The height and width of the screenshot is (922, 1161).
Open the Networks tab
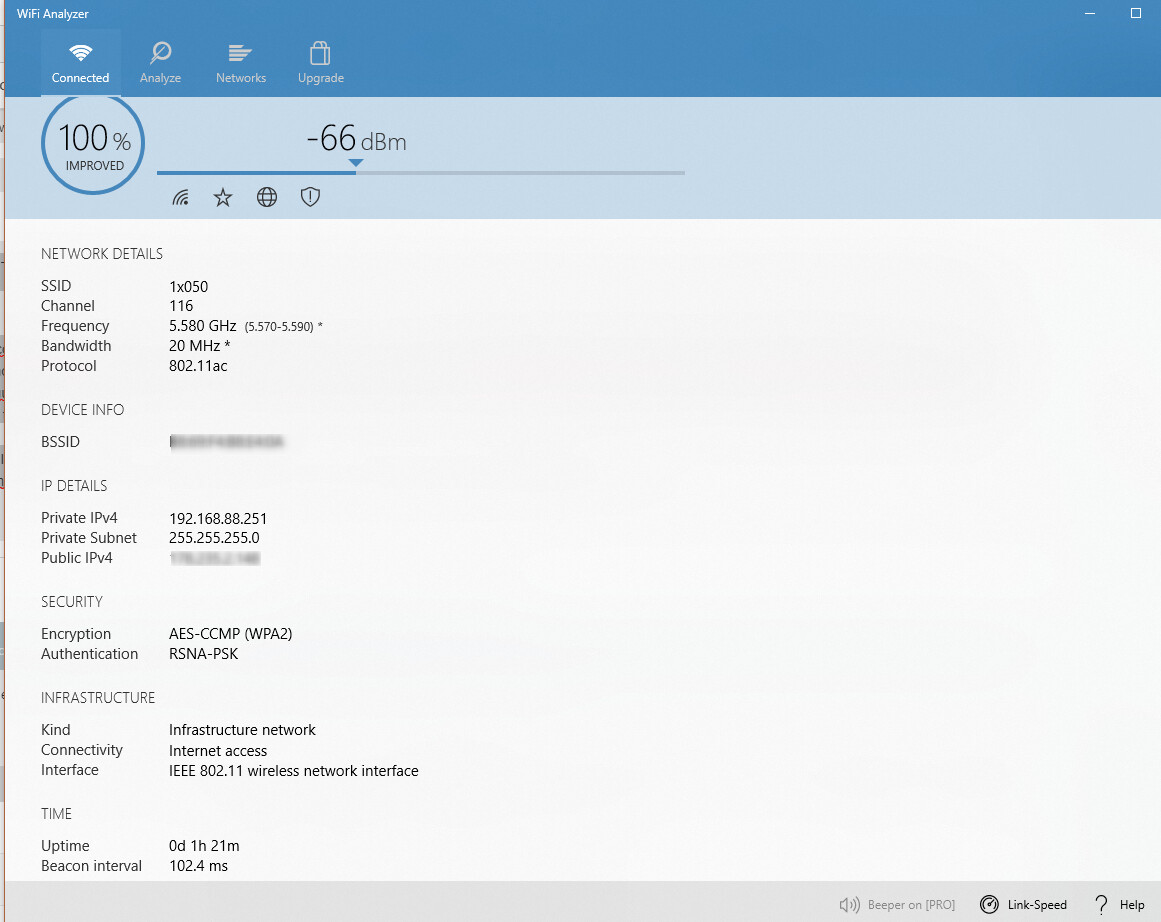click(241, 63)
